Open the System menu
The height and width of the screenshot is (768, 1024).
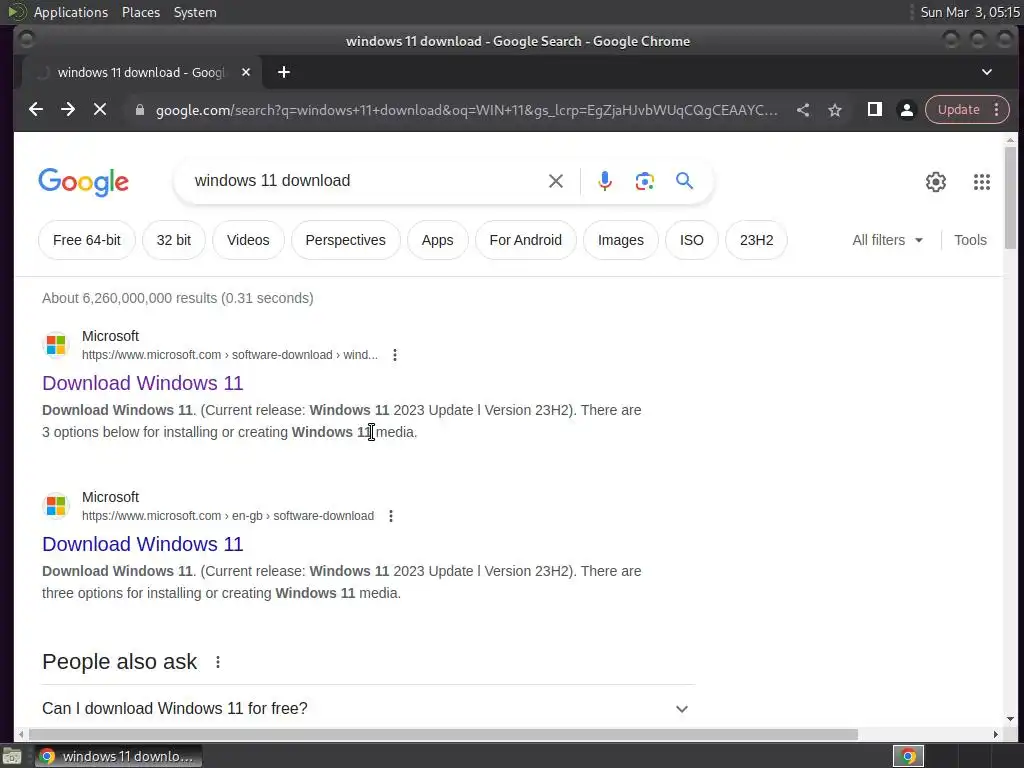click(195, 12)
